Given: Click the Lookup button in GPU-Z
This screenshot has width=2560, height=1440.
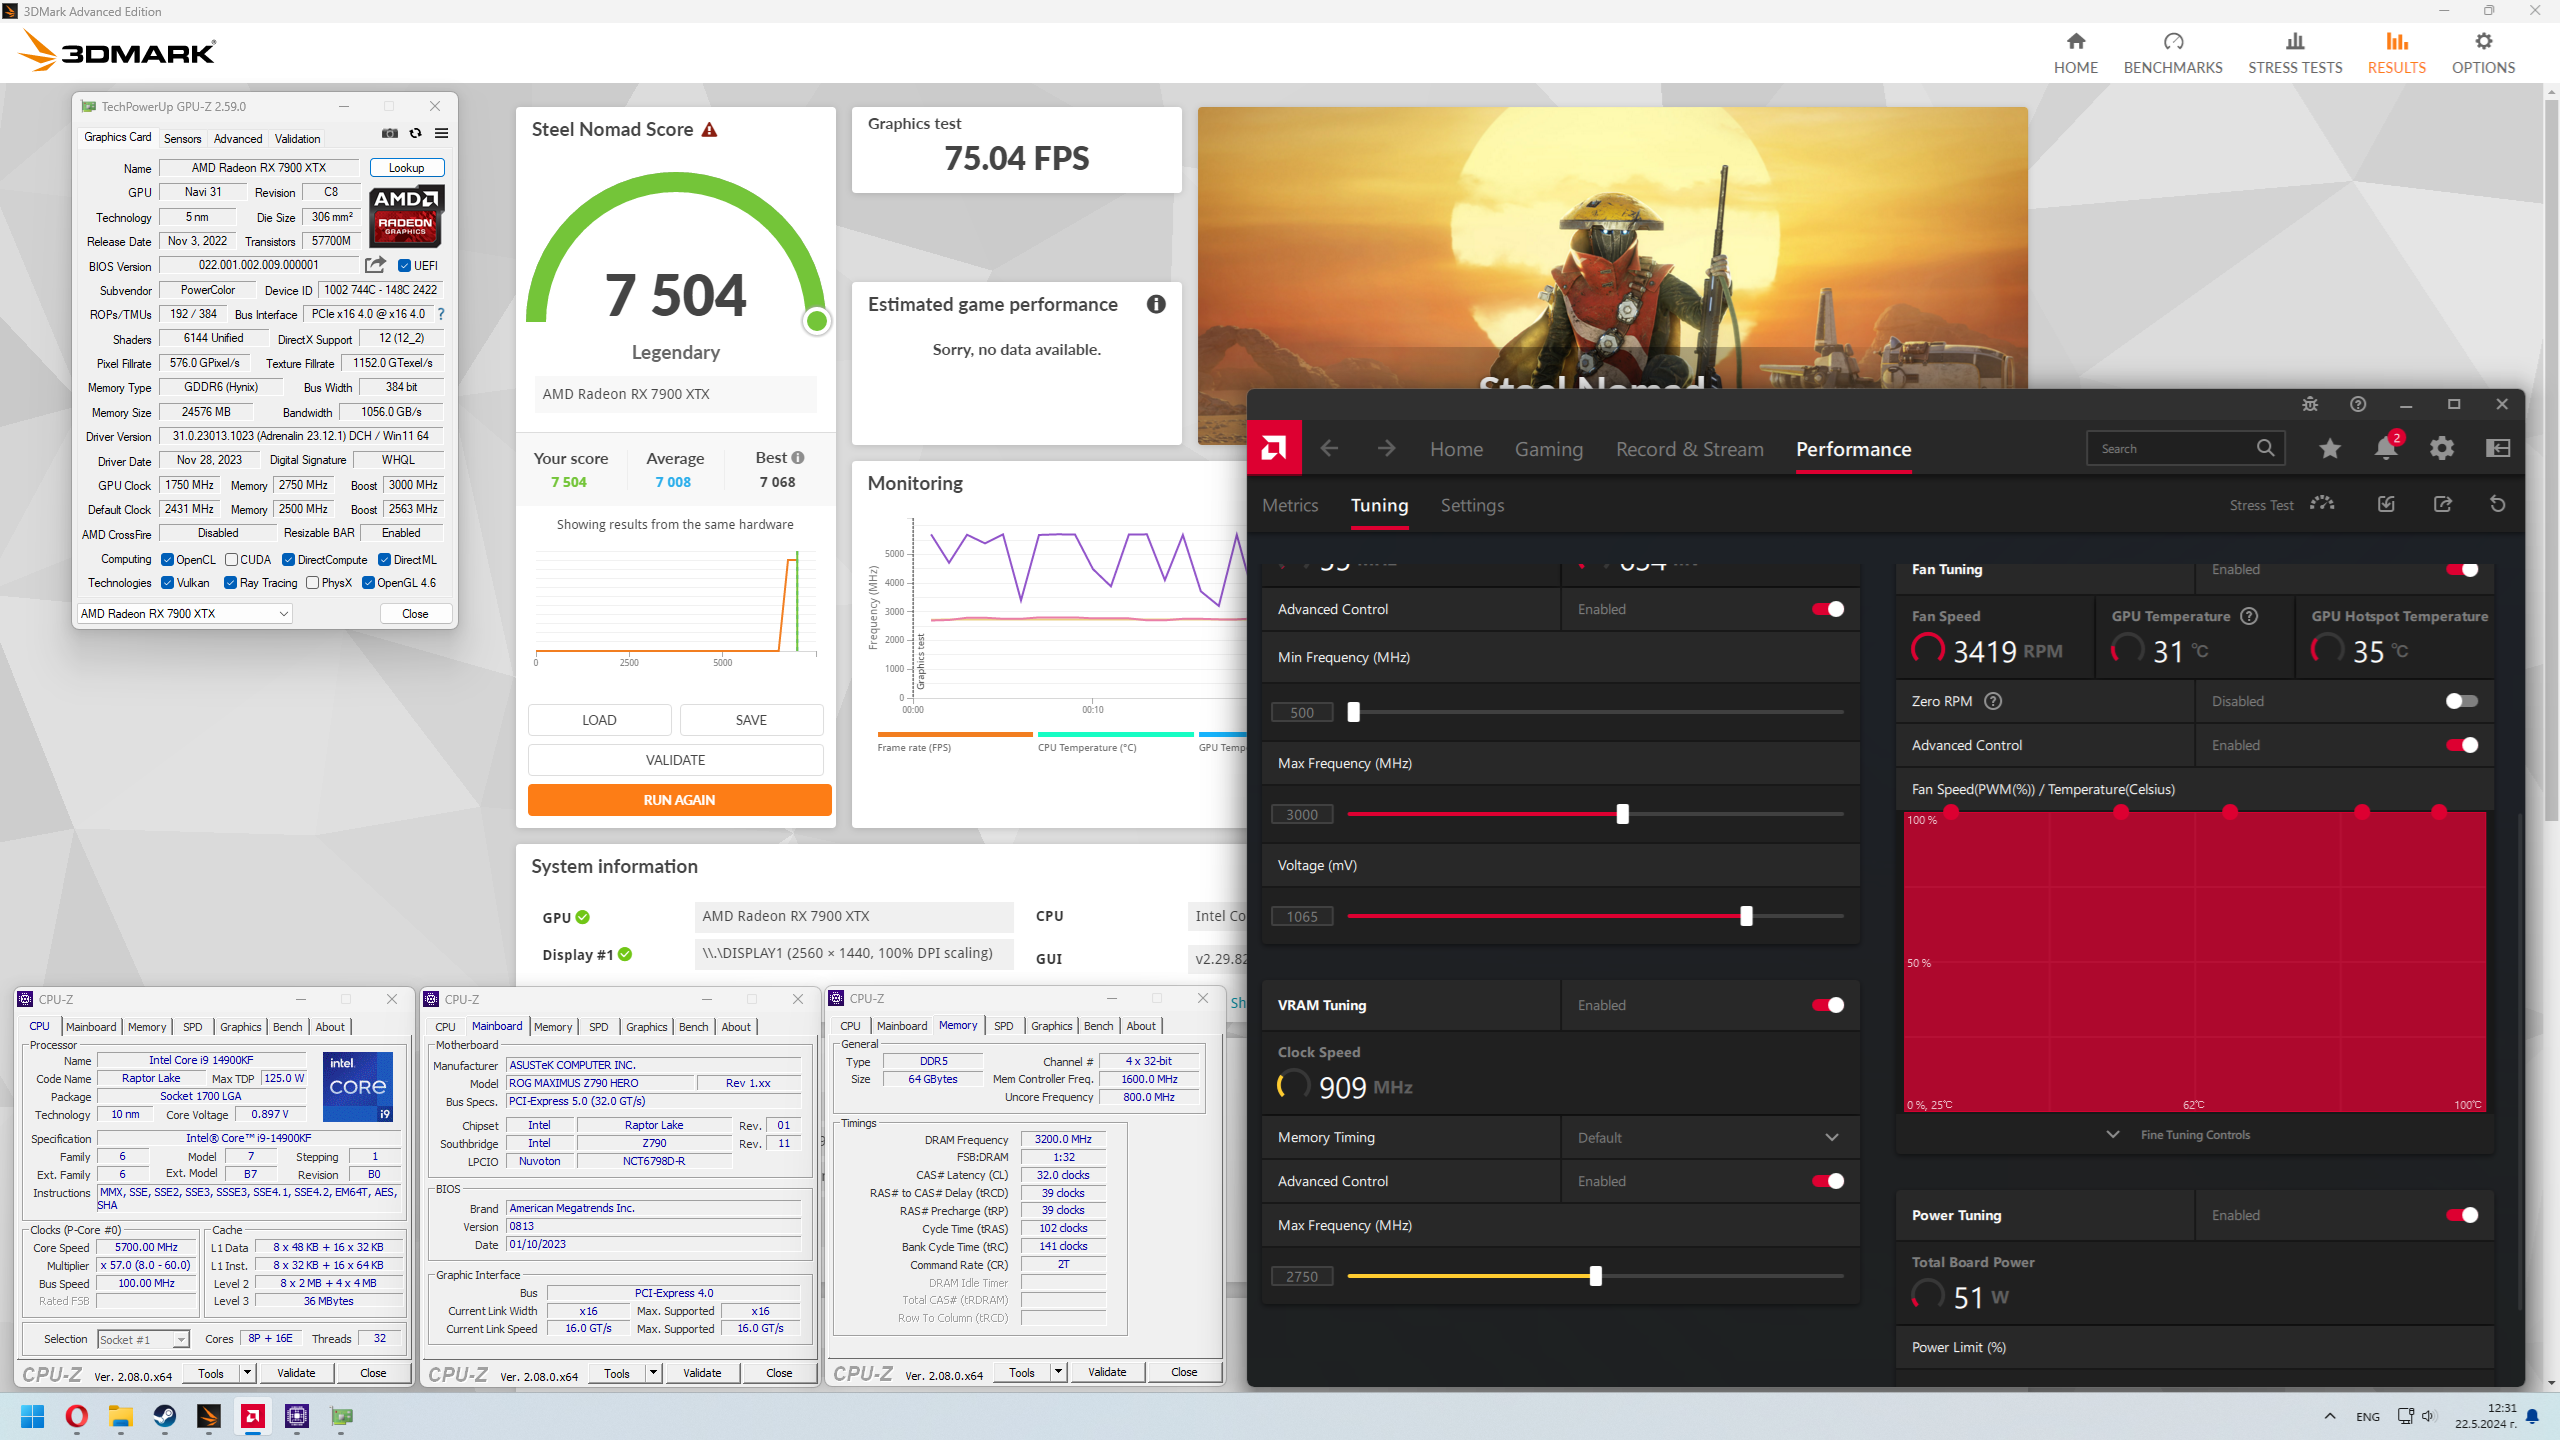Looking at the screenshot, I should tap(406, 168).
